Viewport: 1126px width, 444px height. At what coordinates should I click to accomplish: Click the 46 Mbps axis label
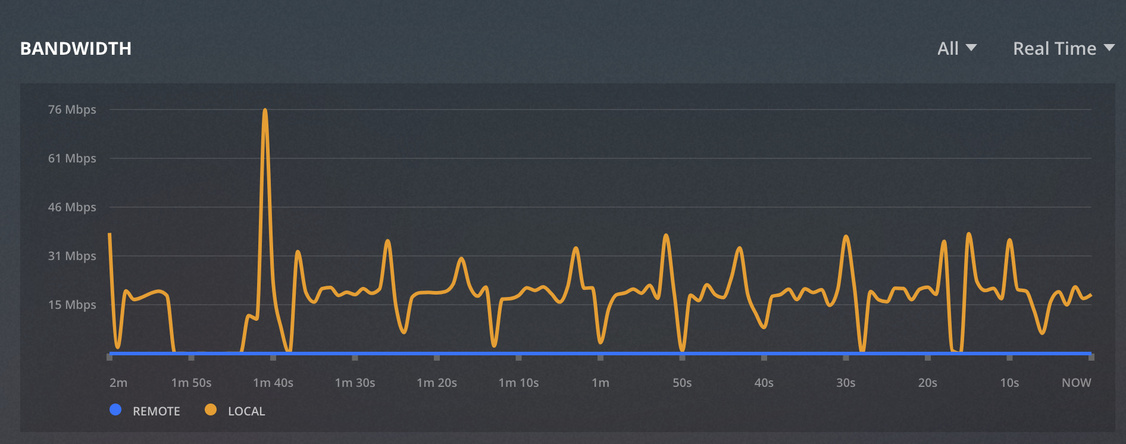point(71,207)
